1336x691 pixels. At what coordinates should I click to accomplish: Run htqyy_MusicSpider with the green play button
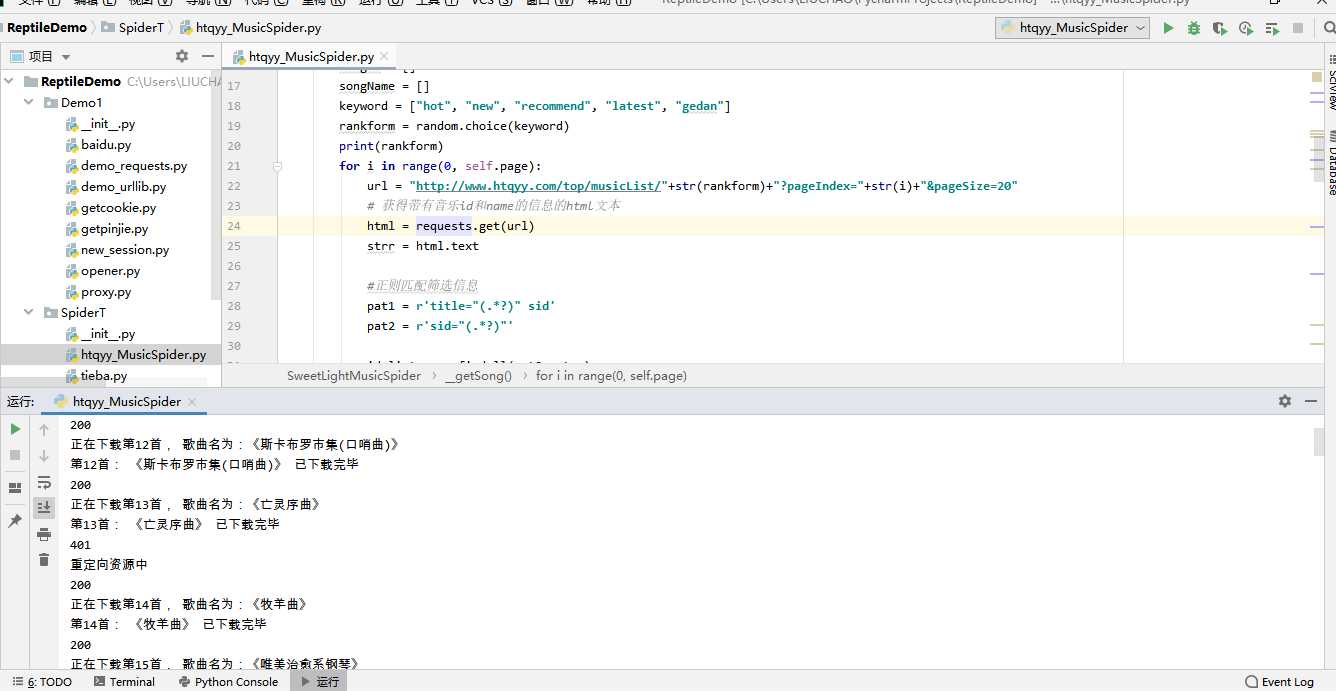pyautogui.click(x=1167, y=28)
